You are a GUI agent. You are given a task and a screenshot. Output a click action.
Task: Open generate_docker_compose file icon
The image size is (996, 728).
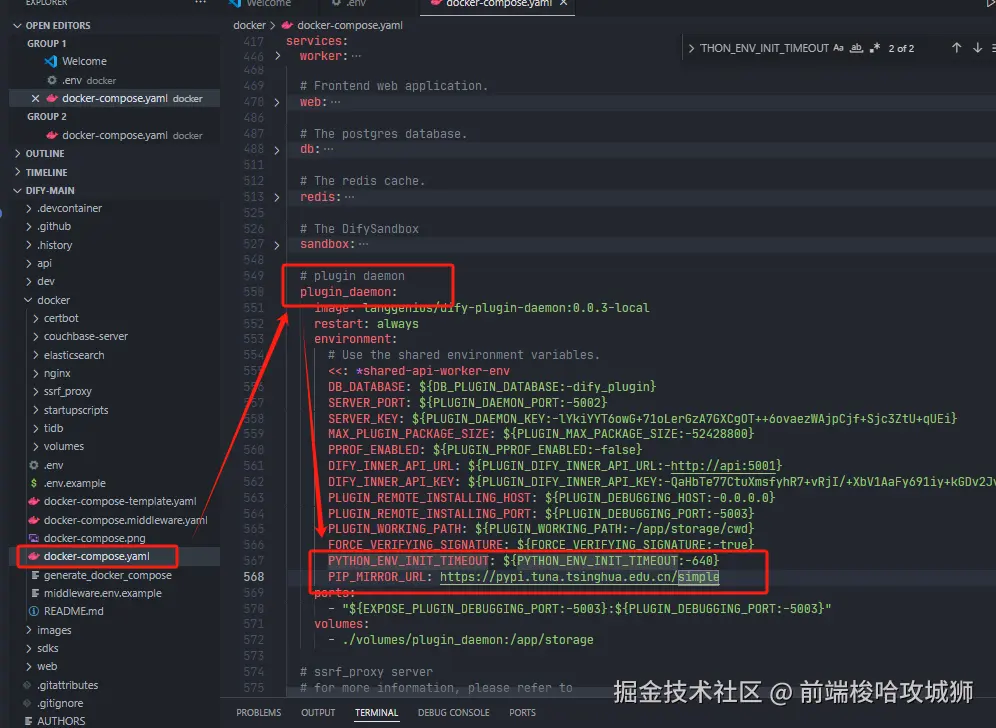point(36,575)
